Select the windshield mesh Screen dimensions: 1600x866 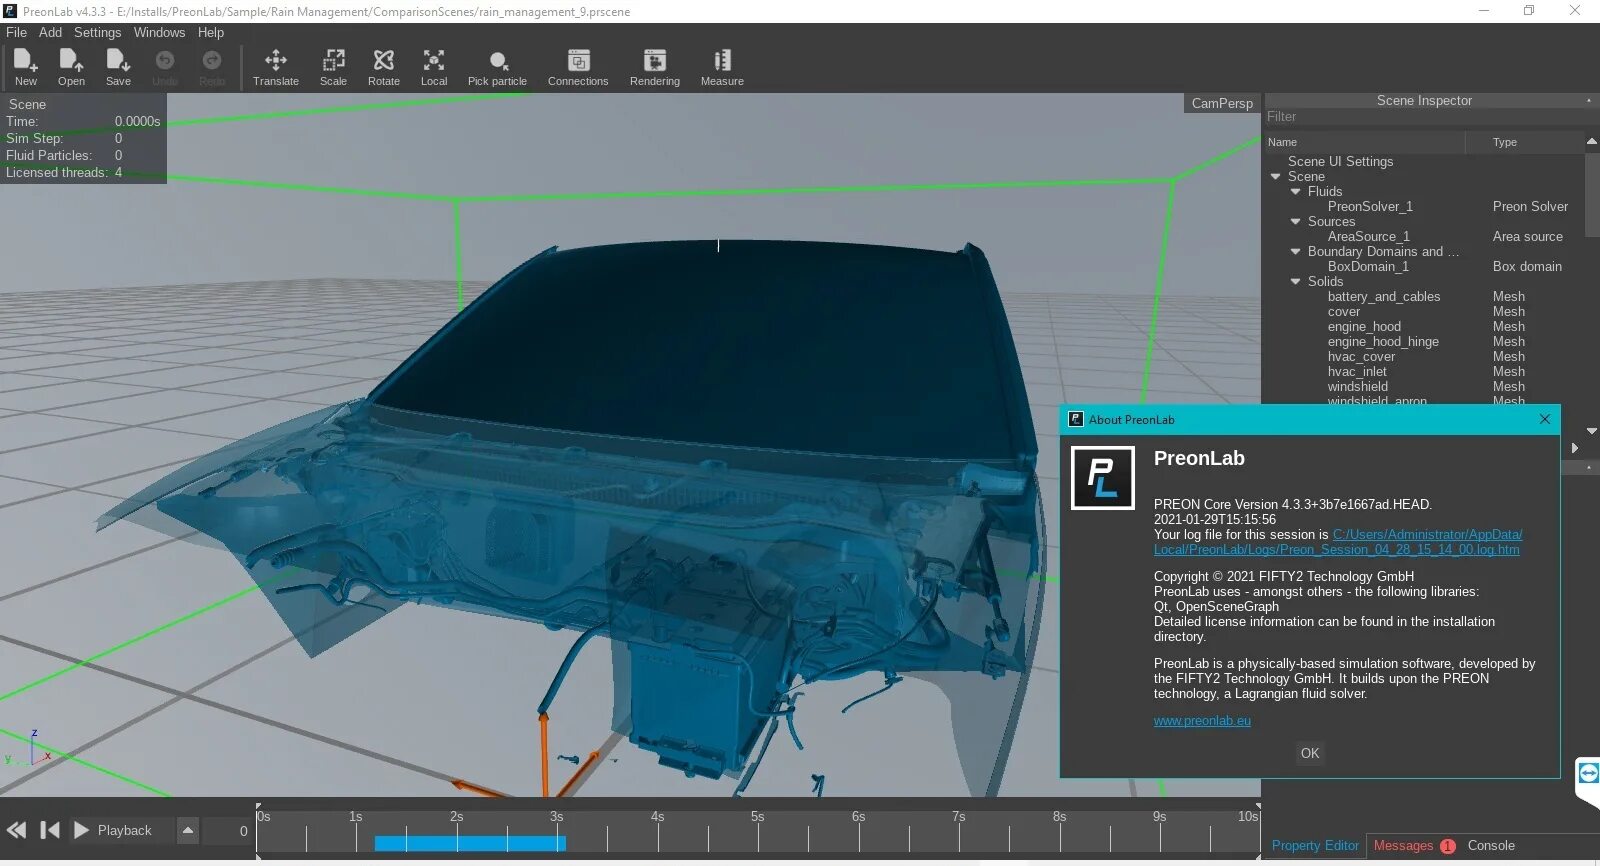(1358, 387)
